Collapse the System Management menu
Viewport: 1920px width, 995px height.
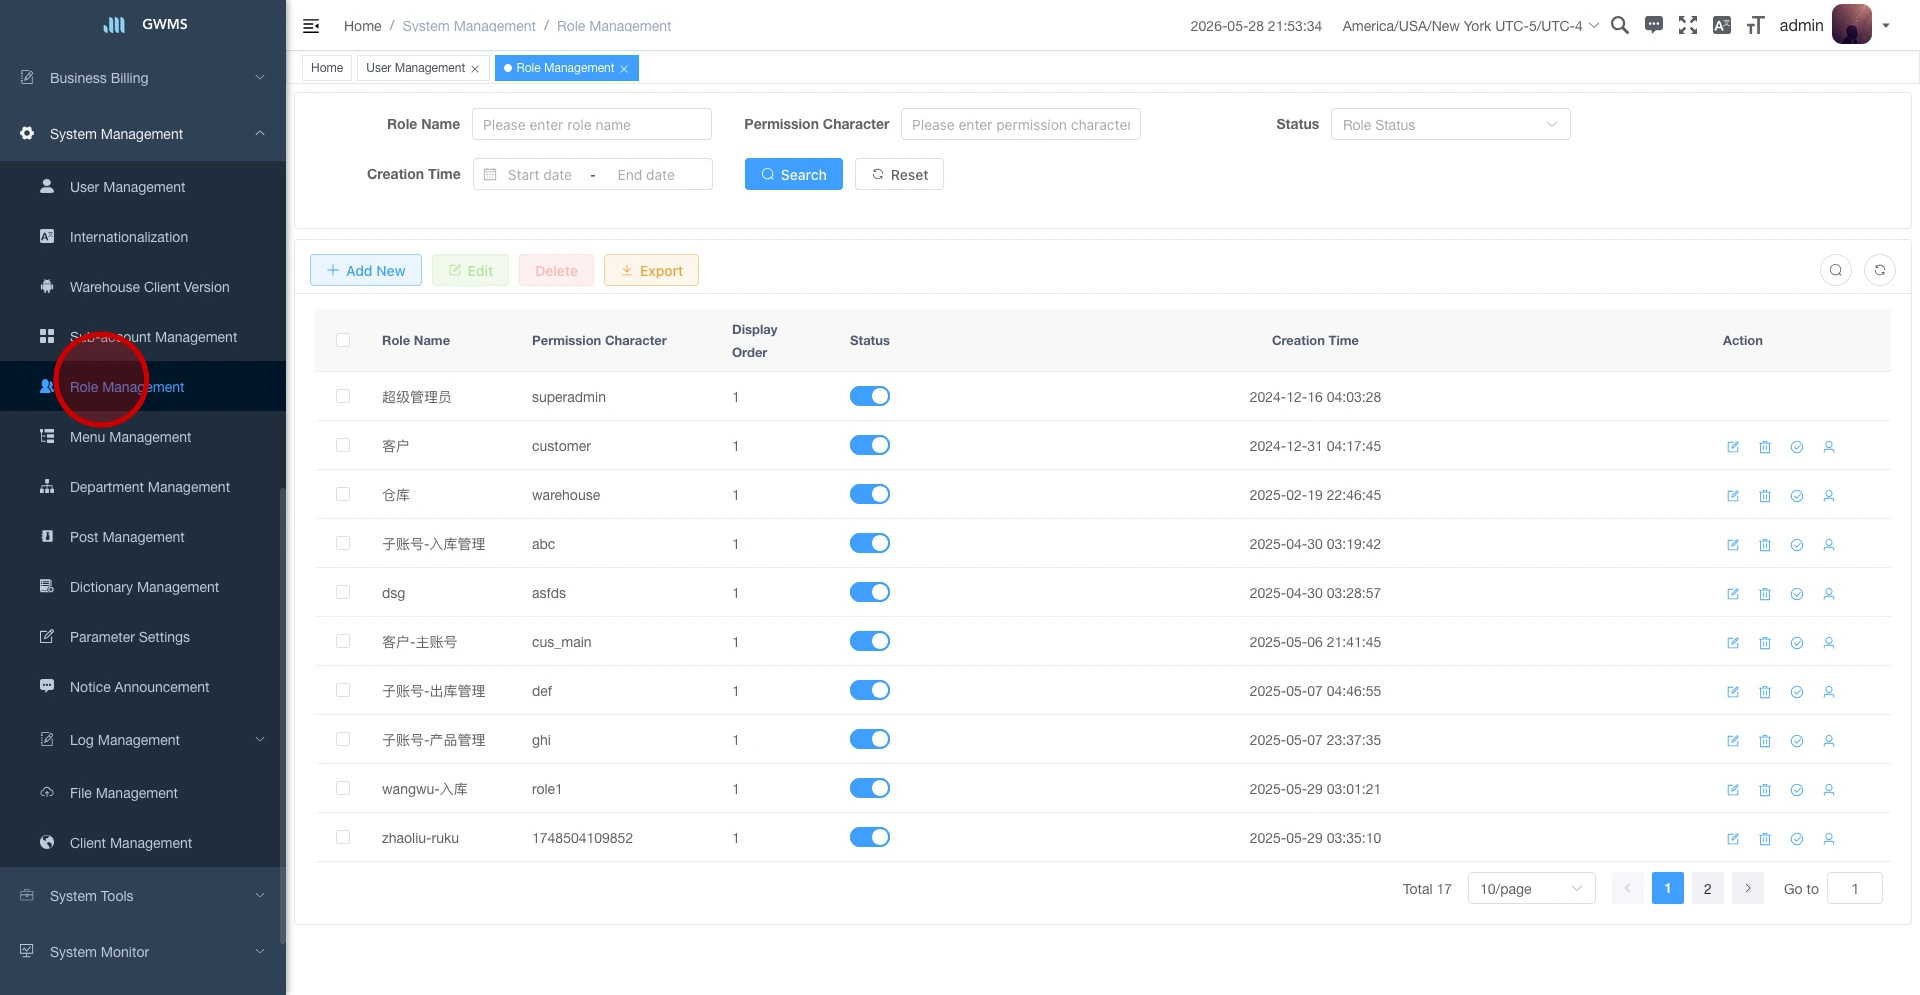click(143, 134)
